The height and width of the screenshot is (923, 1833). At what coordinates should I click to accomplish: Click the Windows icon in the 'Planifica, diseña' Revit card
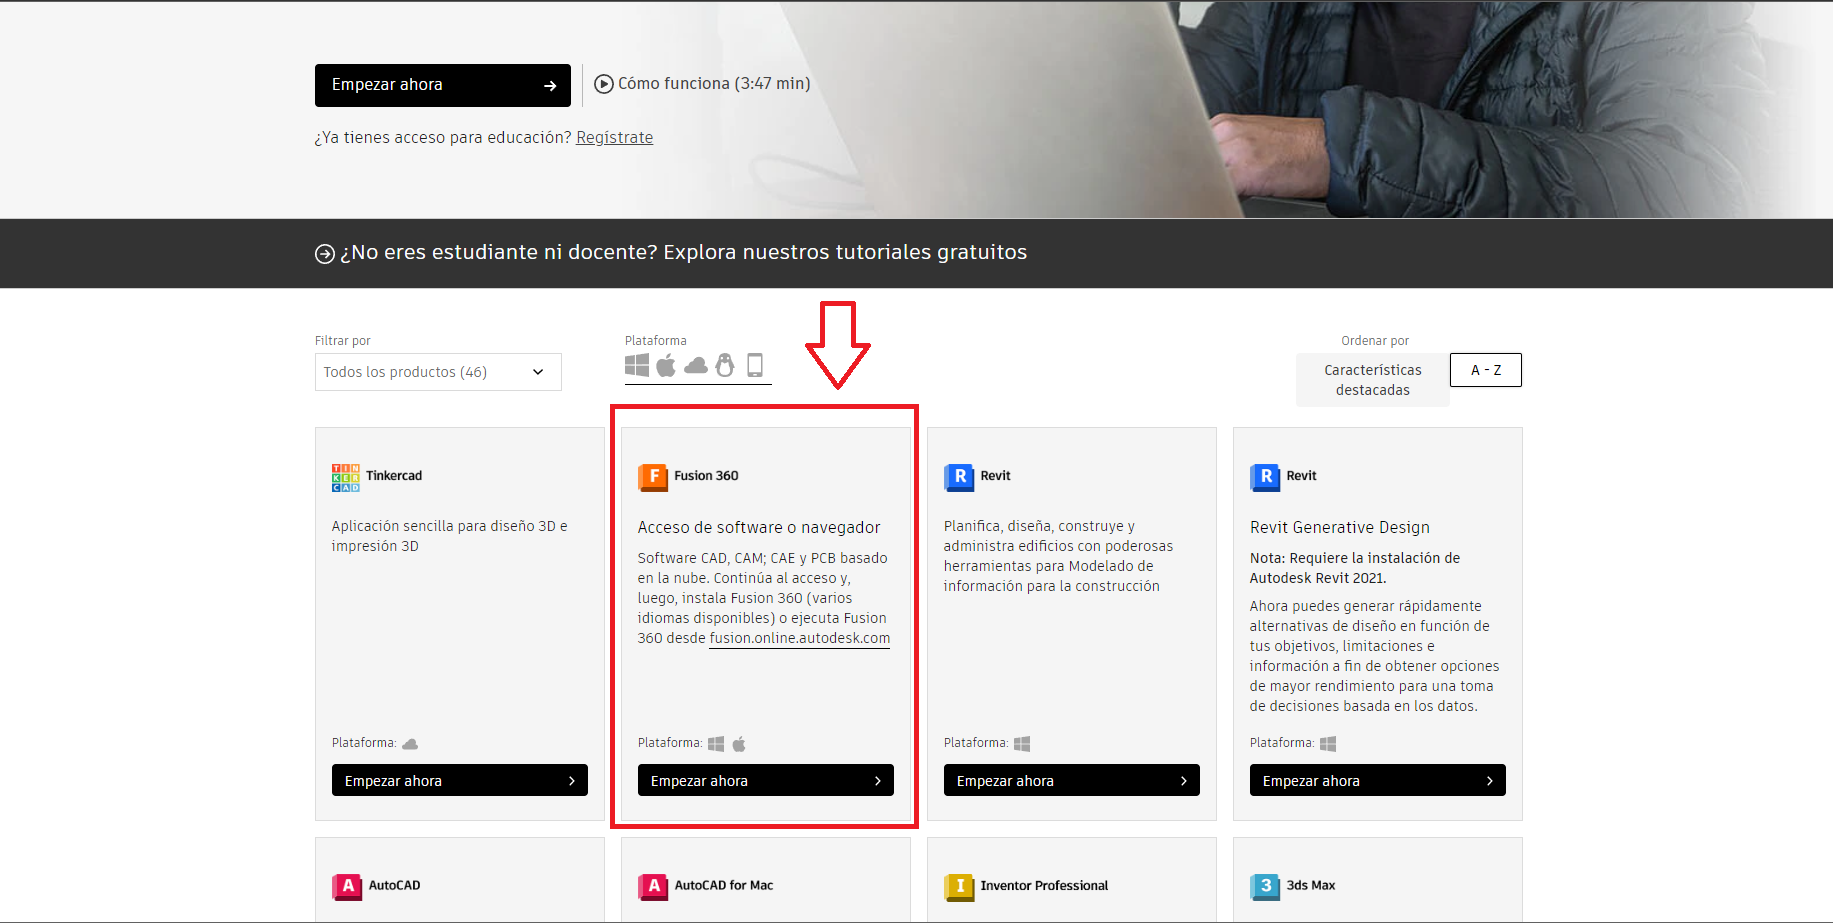coord(1022,744)
